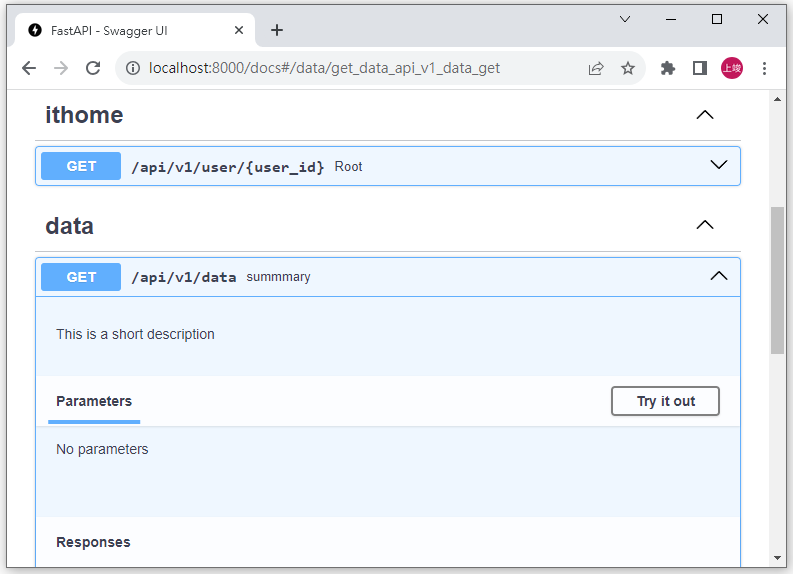
Task: Select the Parameters tab
Action: pos(94,401)
